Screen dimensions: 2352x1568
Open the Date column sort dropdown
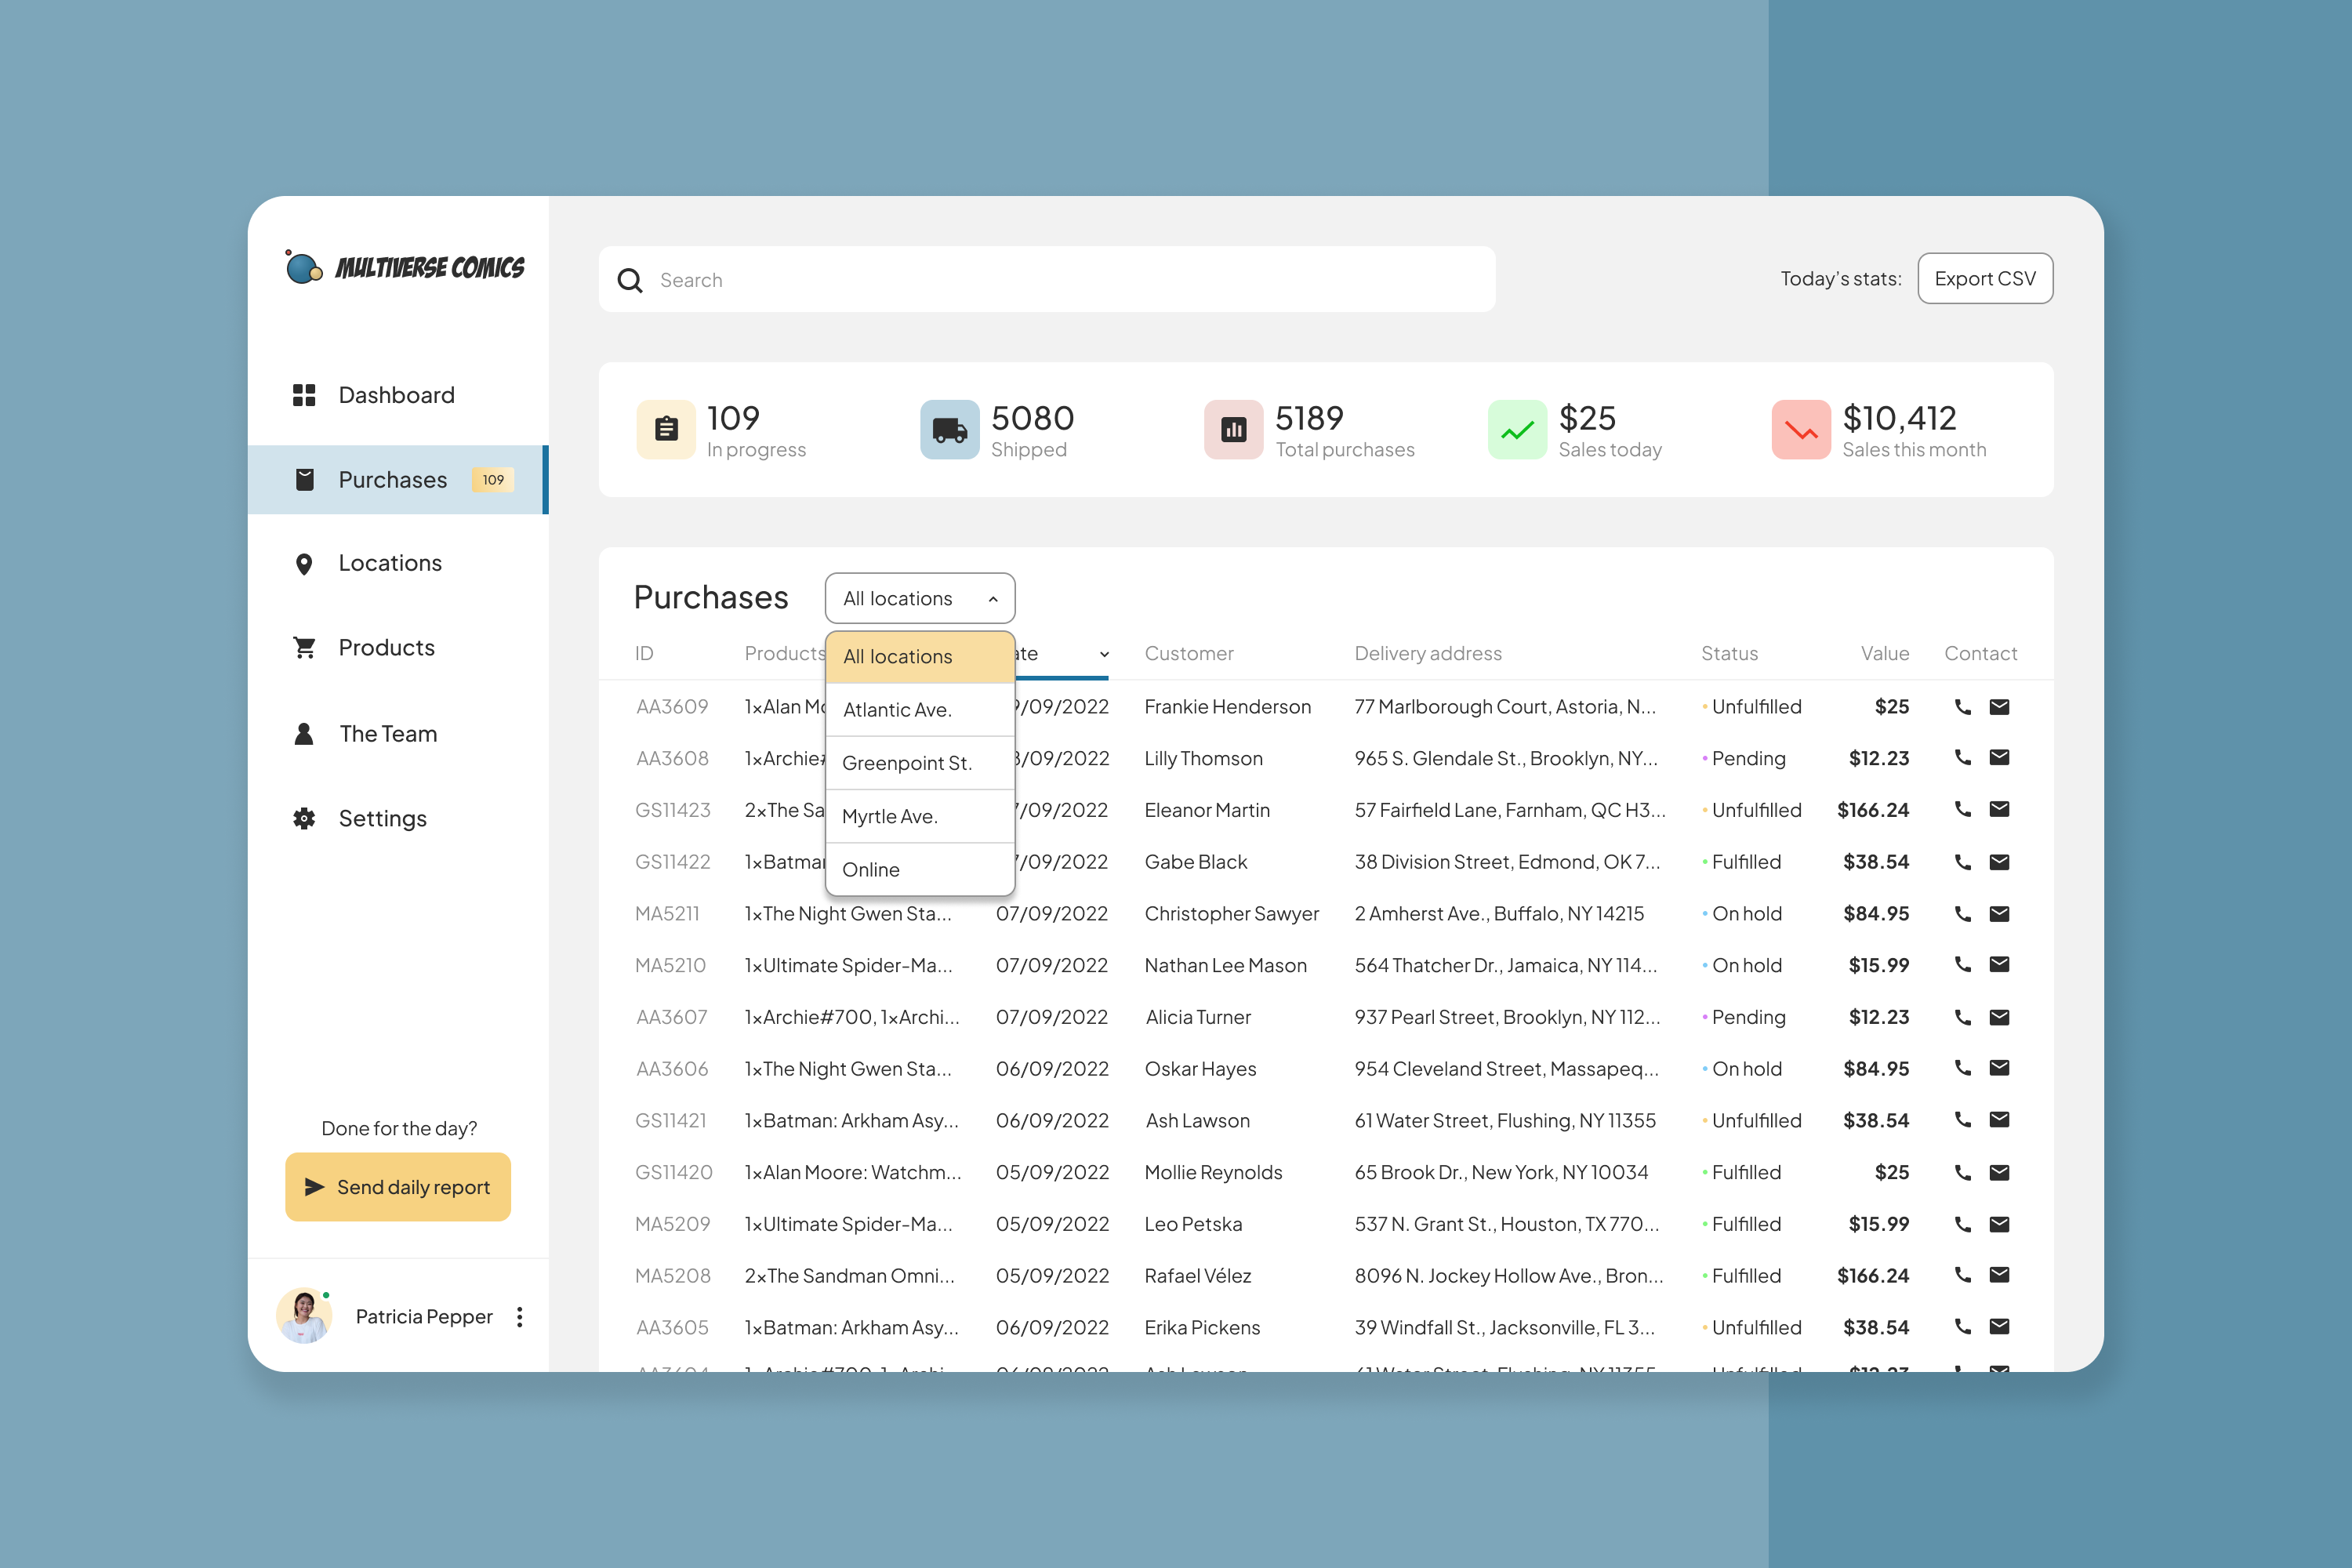(1103, 654)
